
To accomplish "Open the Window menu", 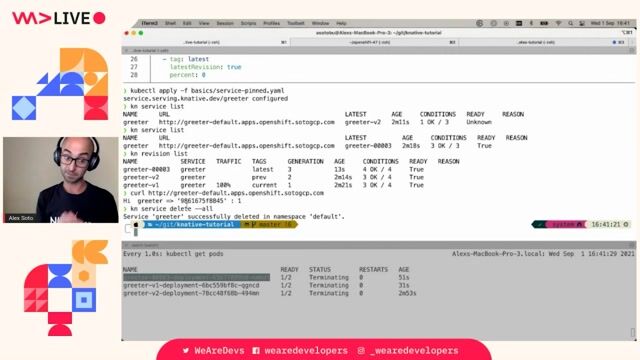I will coord(320,23).
